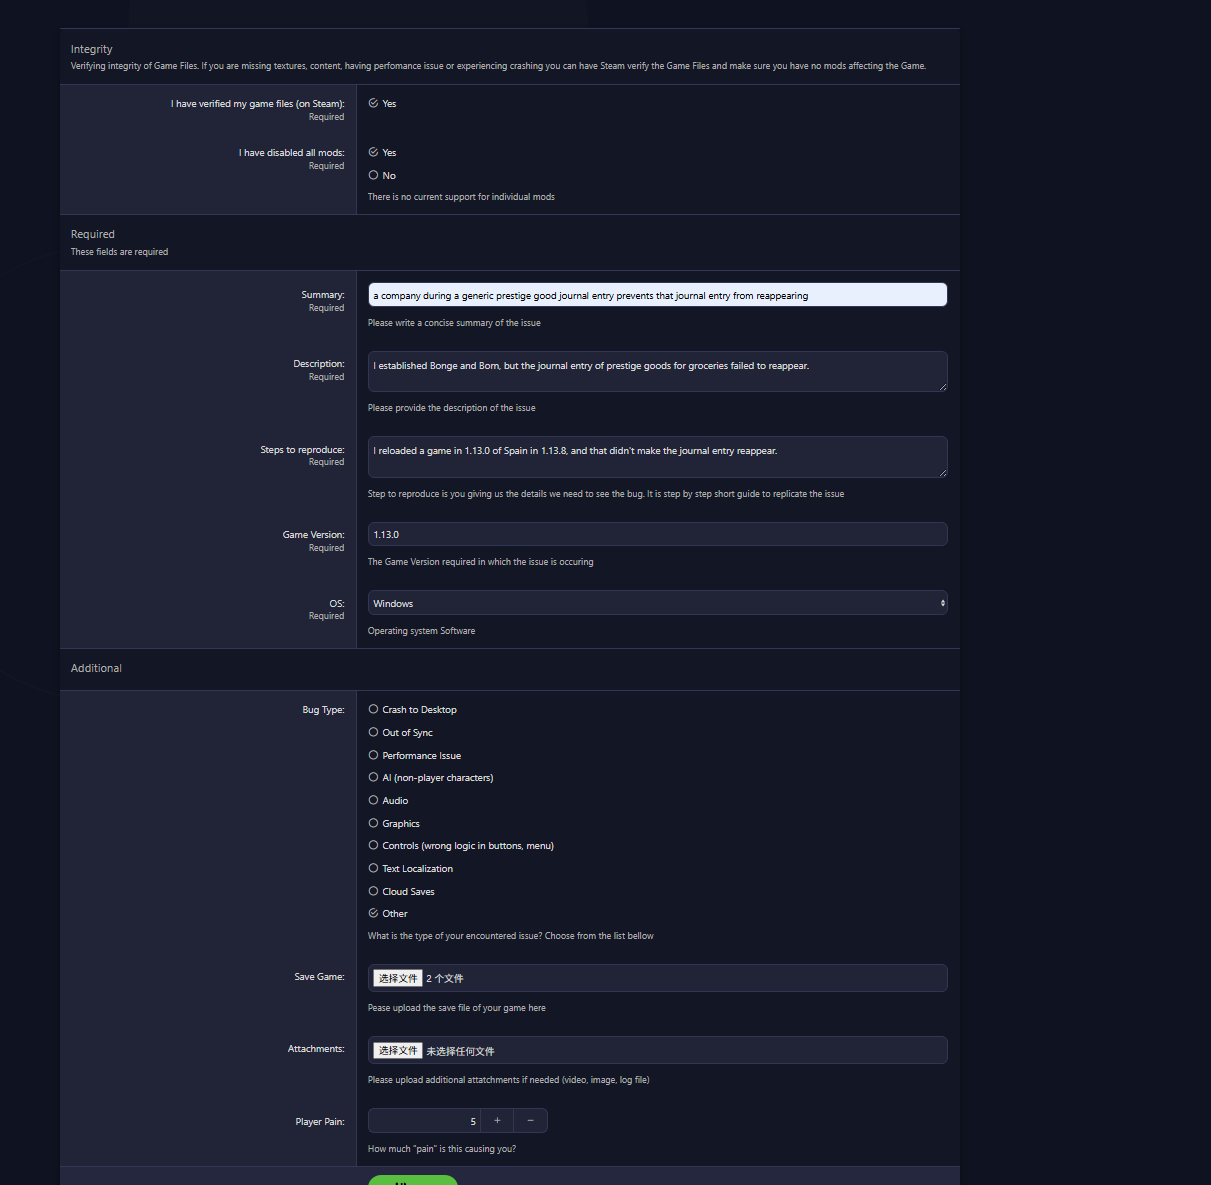Click 'Operating system Software' hint text

click(421, 631)
